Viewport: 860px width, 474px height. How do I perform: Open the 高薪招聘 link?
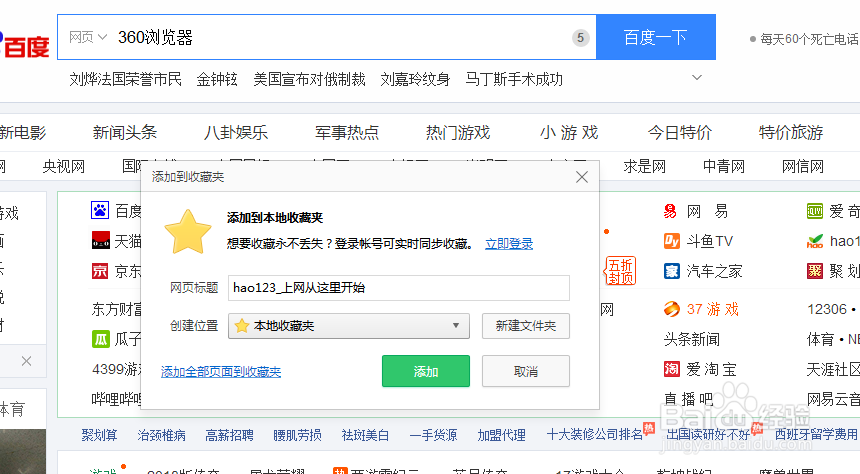coord(229,435)
